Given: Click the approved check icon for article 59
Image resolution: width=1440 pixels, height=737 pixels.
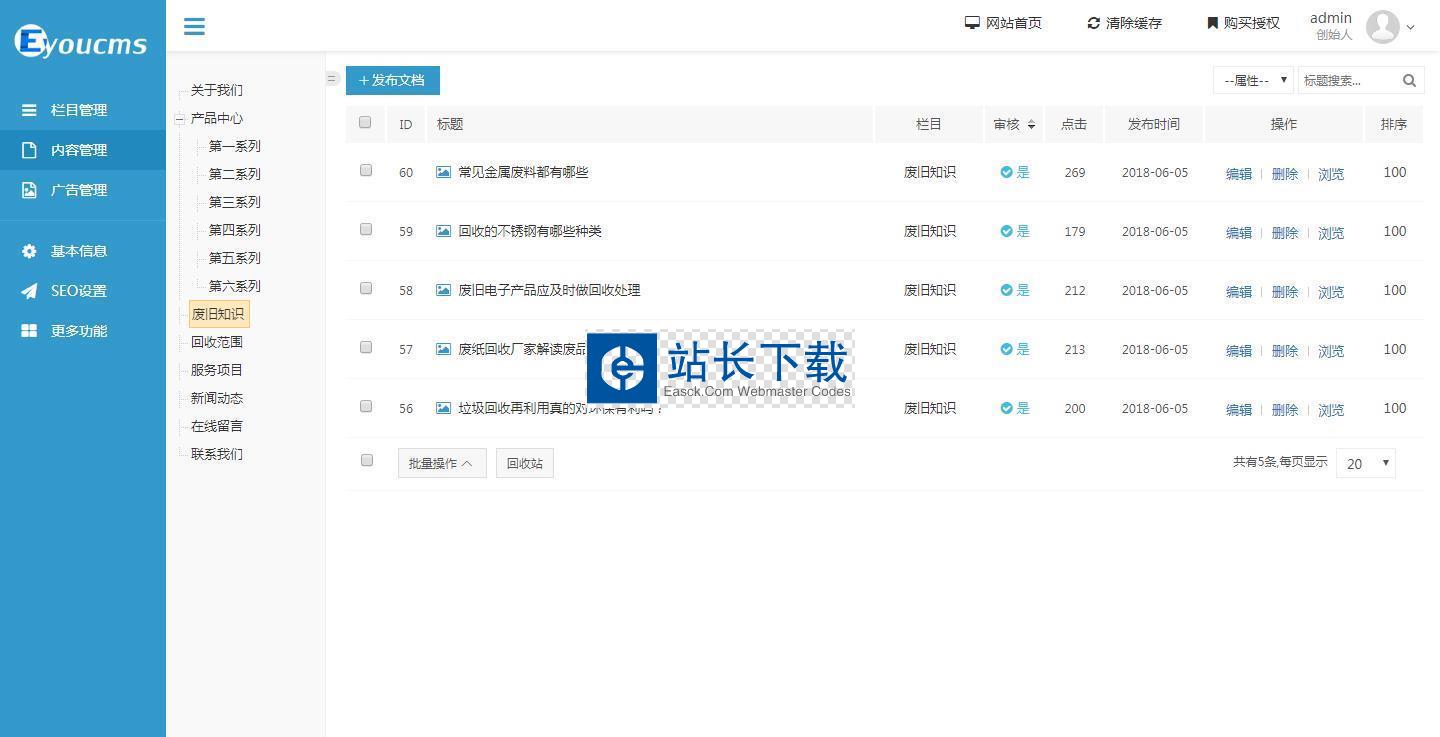Looking at the screenshot, I should tap(1006, 231).
